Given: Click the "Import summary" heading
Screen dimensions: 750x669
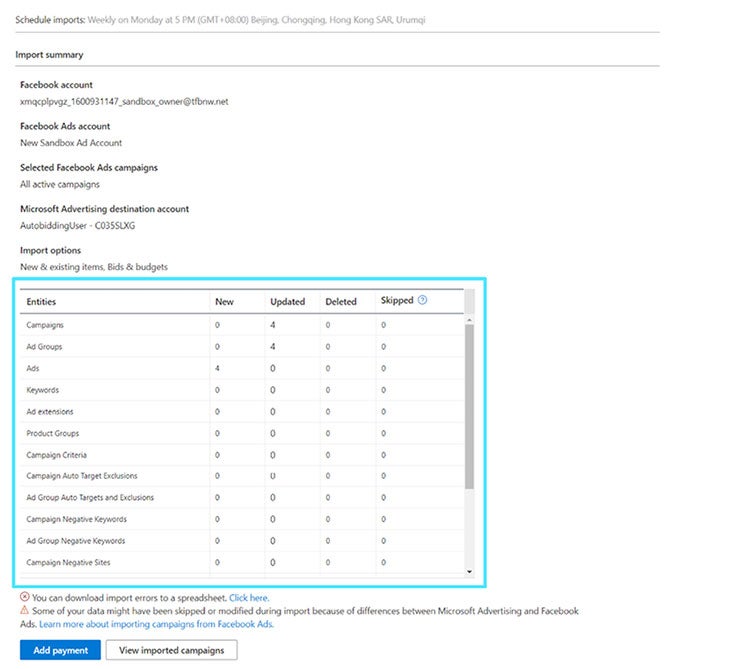Looking at the screenshot, I should point(49,55).
